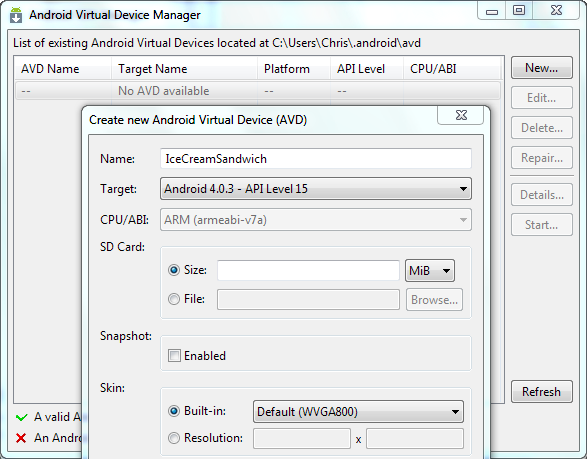Click the Platform column header
Viewport: 587px width, 459px height.
[x=294, y=69]
